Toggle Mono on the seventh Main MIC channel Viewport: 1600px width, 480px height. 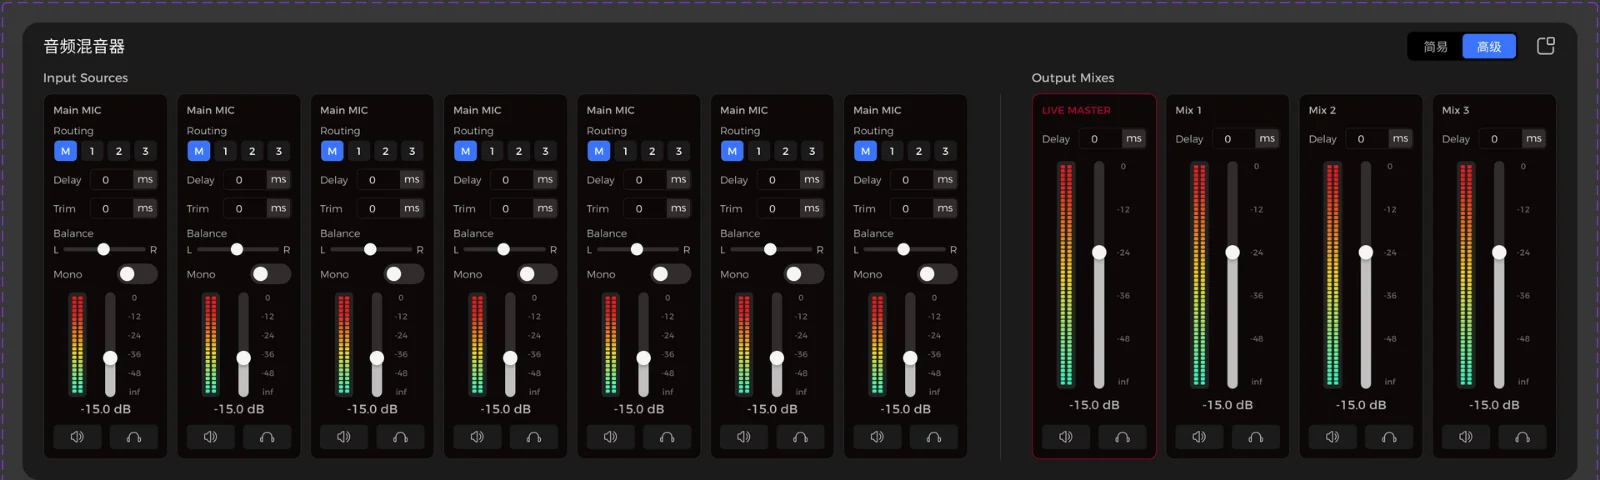tap(937, 274)
